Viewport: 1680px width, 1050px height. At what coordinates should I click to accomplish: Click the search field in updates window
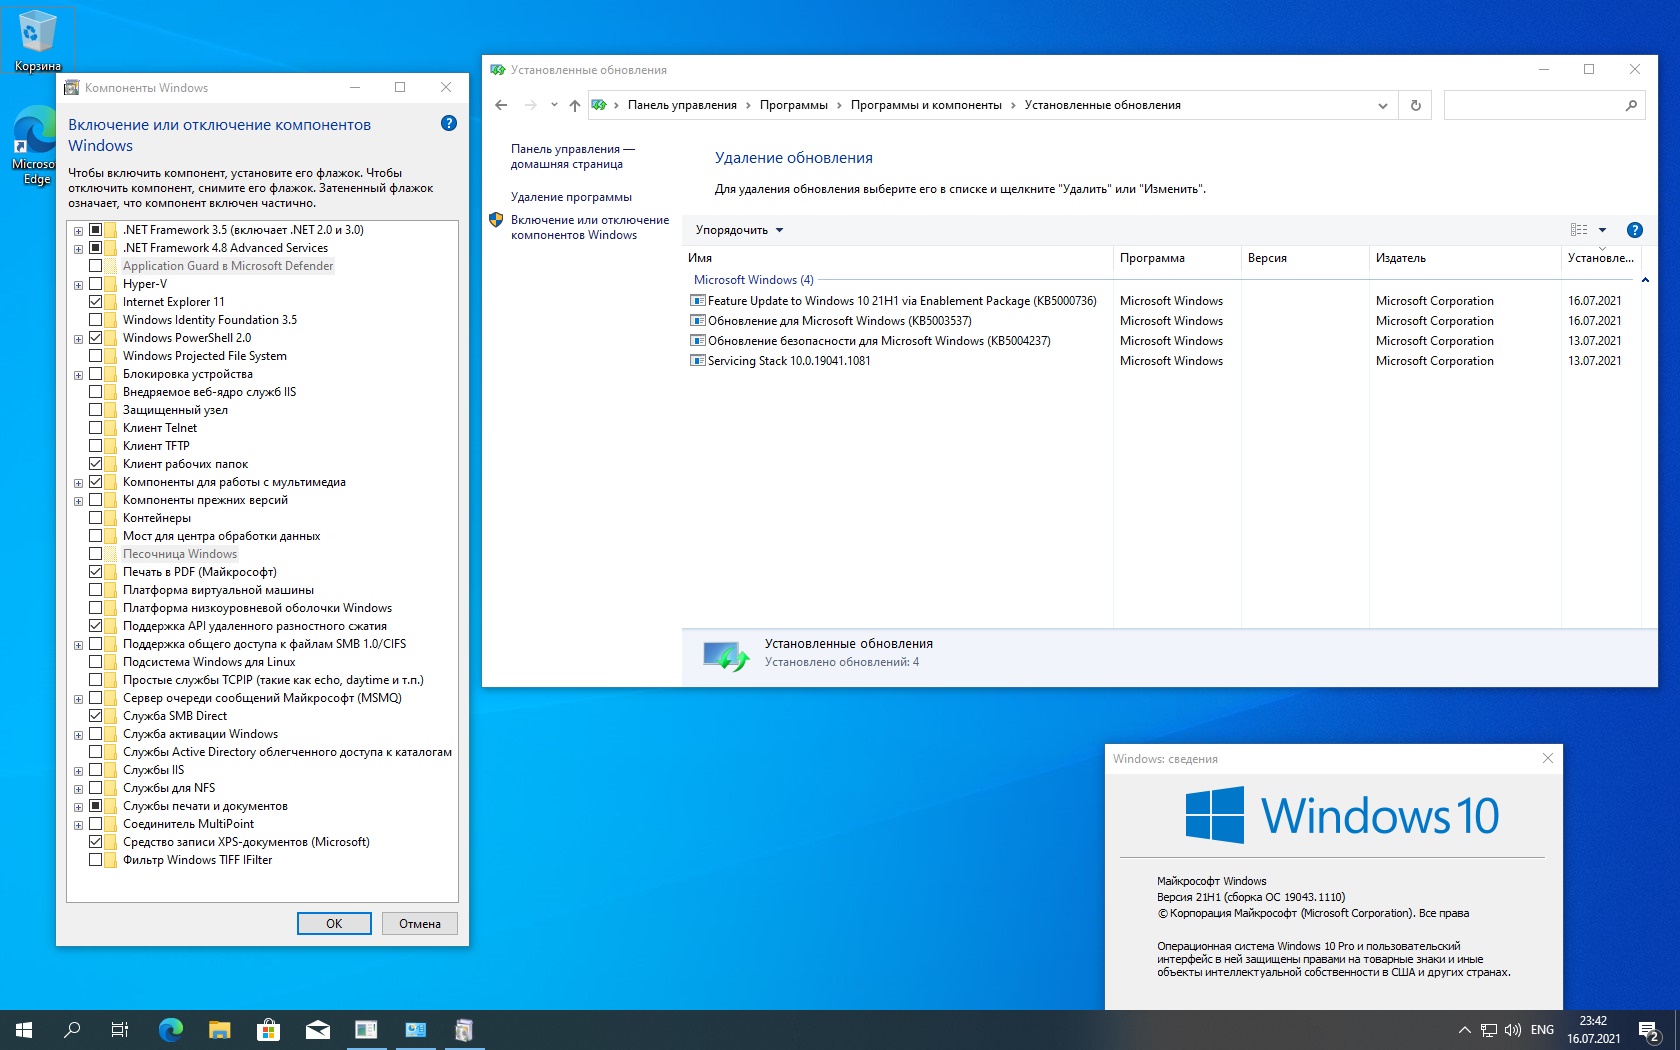click(1535, 105)
